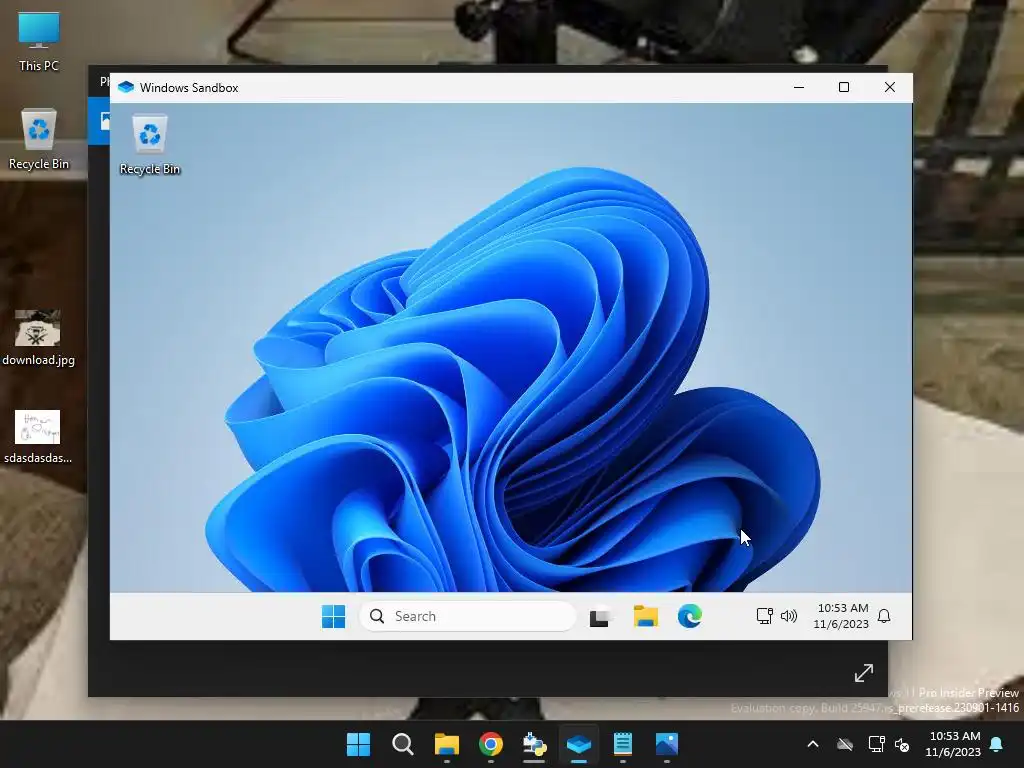
Task: Click the Photos window fullscreen arrow icon
Action: [x=864, y=673]
